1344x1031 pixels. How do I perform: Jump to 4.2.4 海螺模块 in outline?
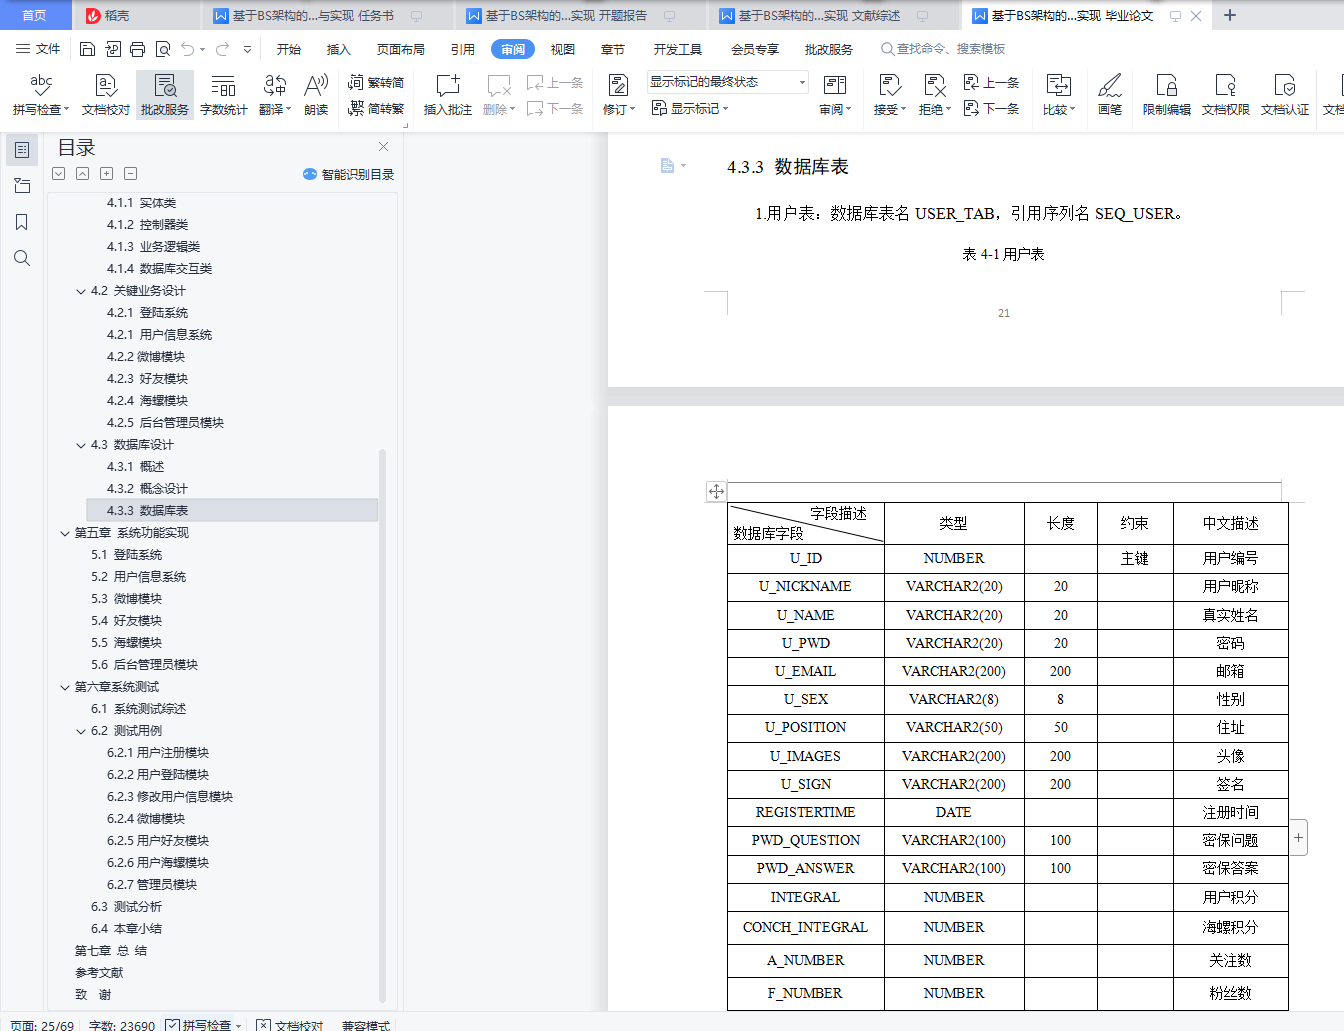(147, 401)
